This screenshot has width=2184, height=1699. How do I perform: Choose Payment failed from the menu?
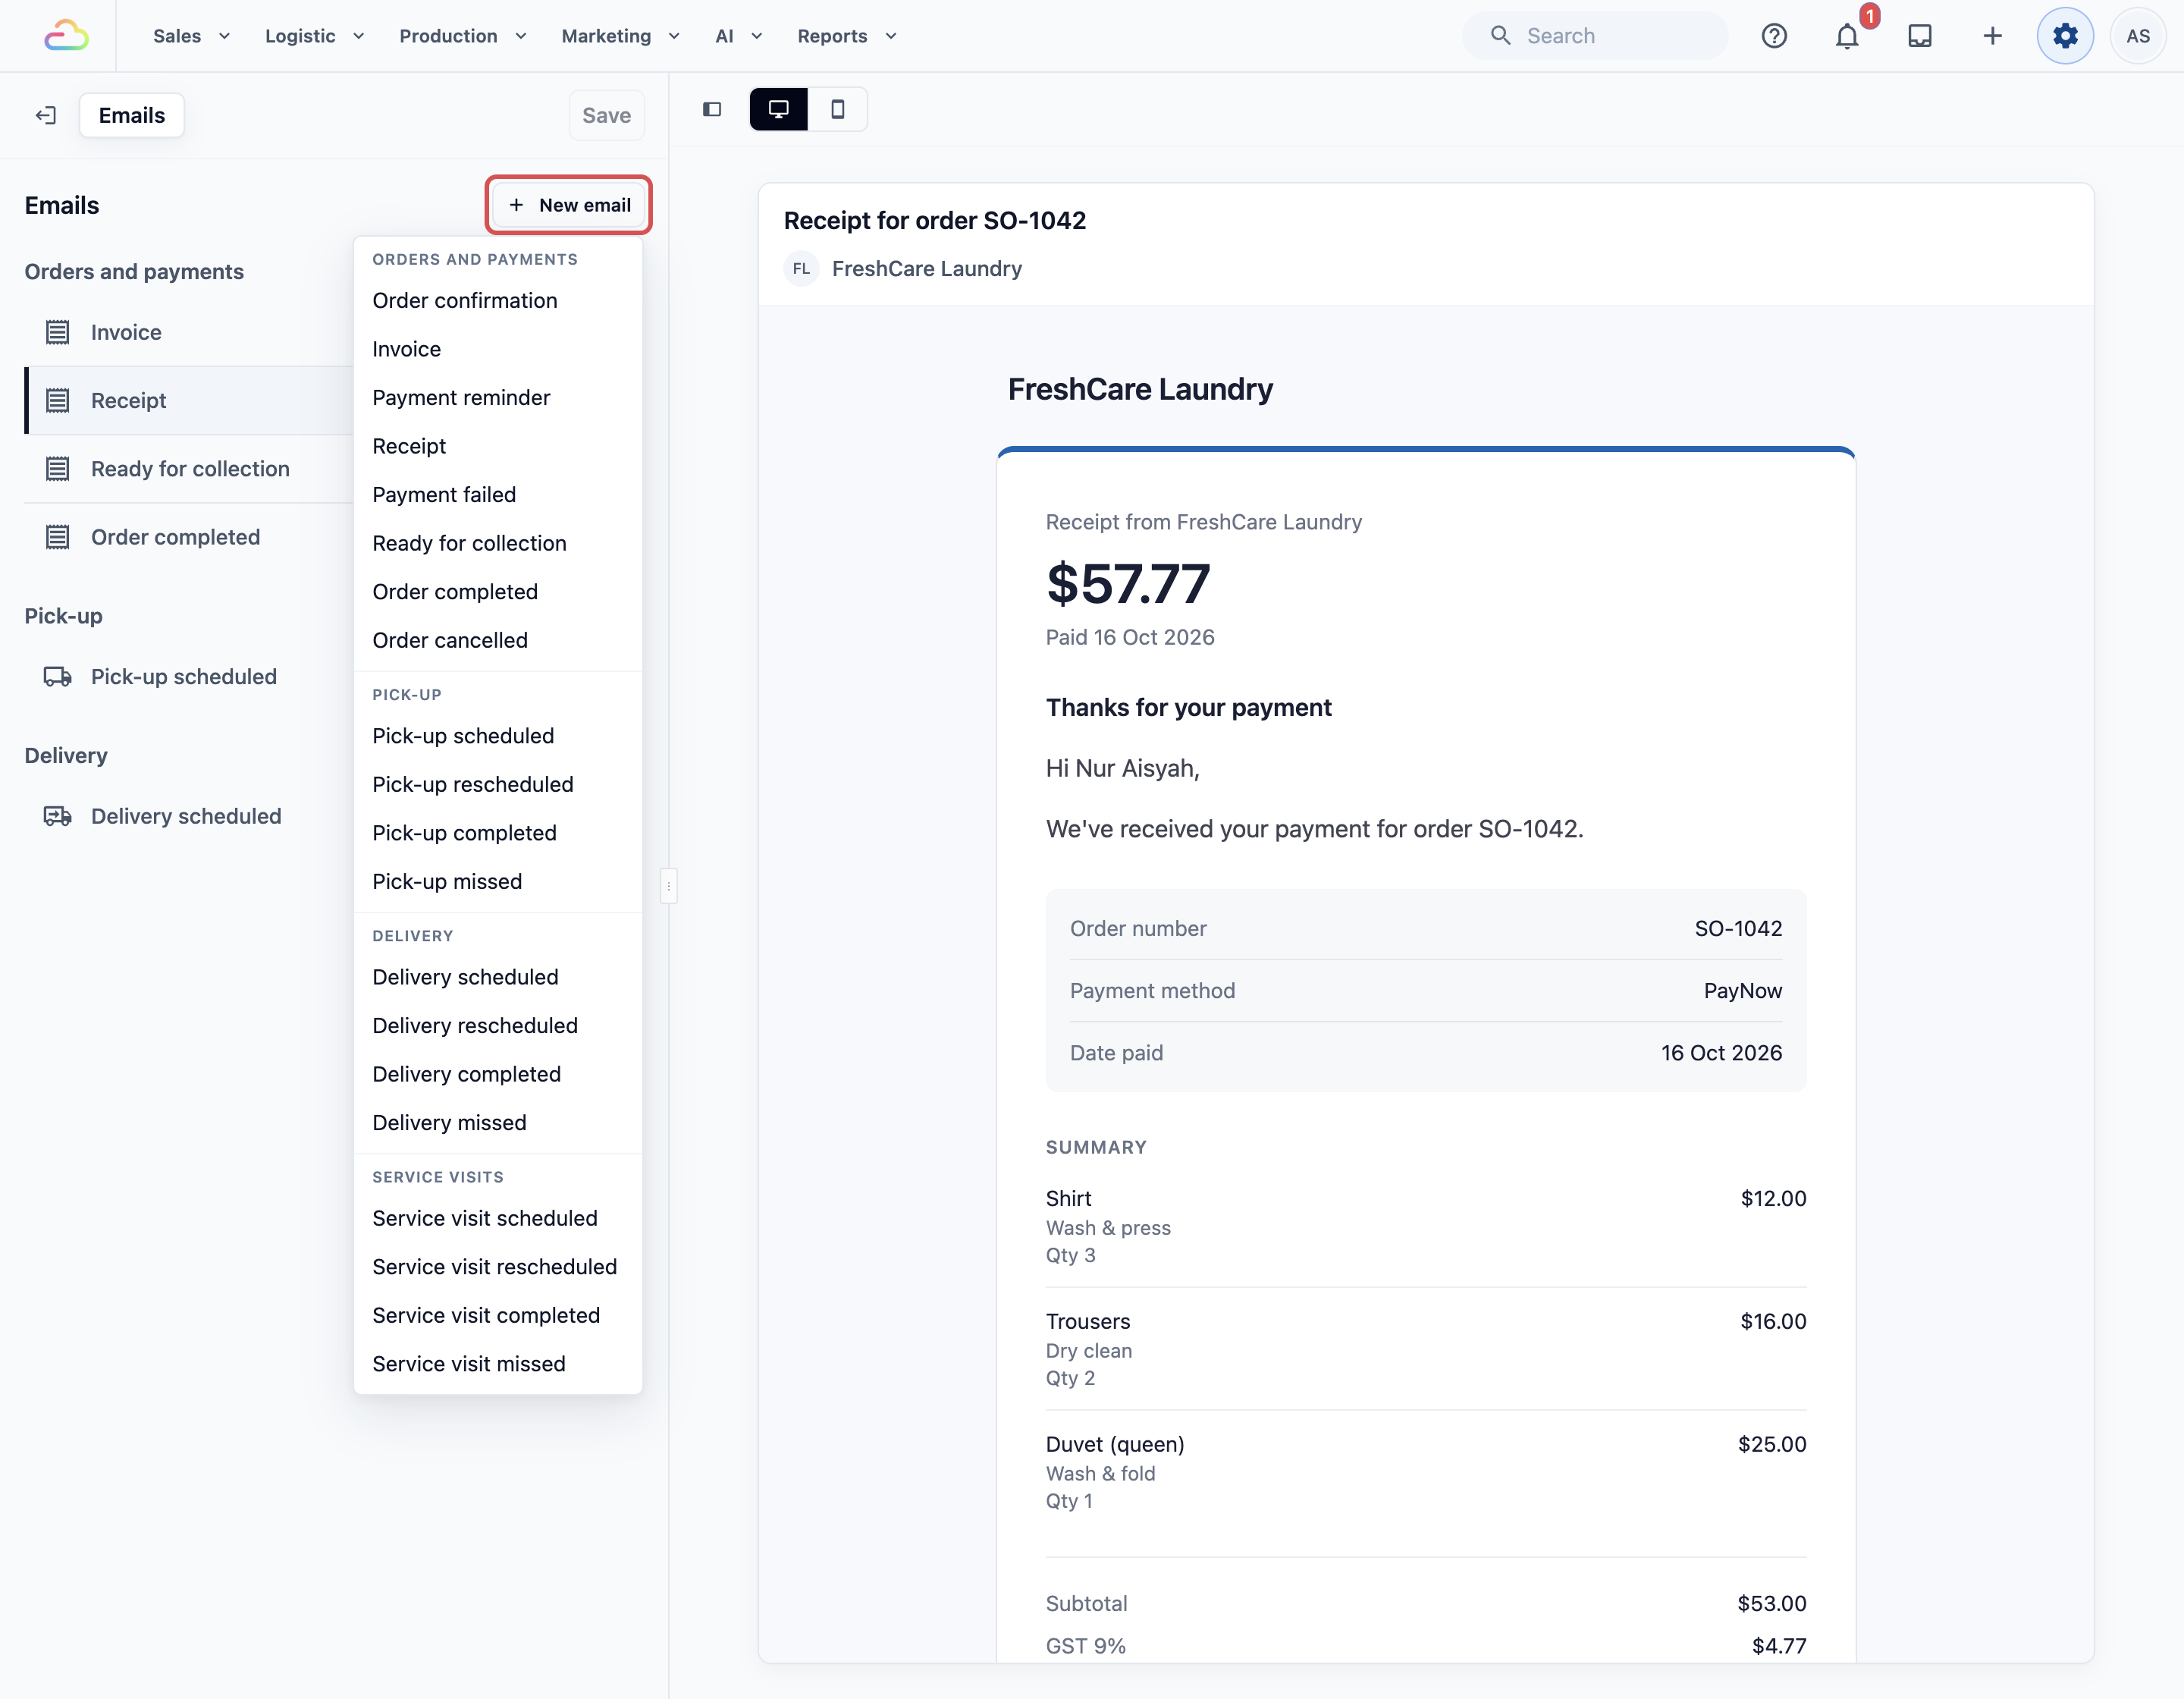tap(498, 495)
